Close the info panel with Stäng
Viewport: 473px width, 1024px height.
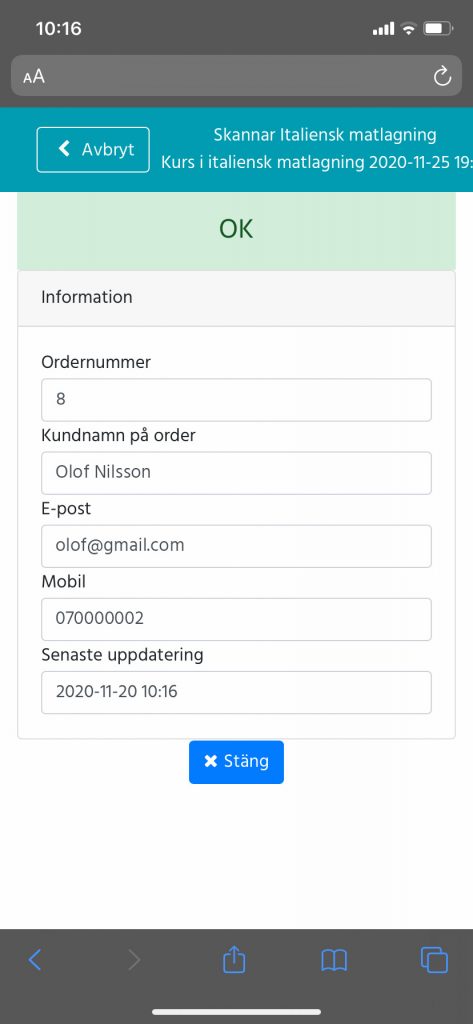(236, 761)
